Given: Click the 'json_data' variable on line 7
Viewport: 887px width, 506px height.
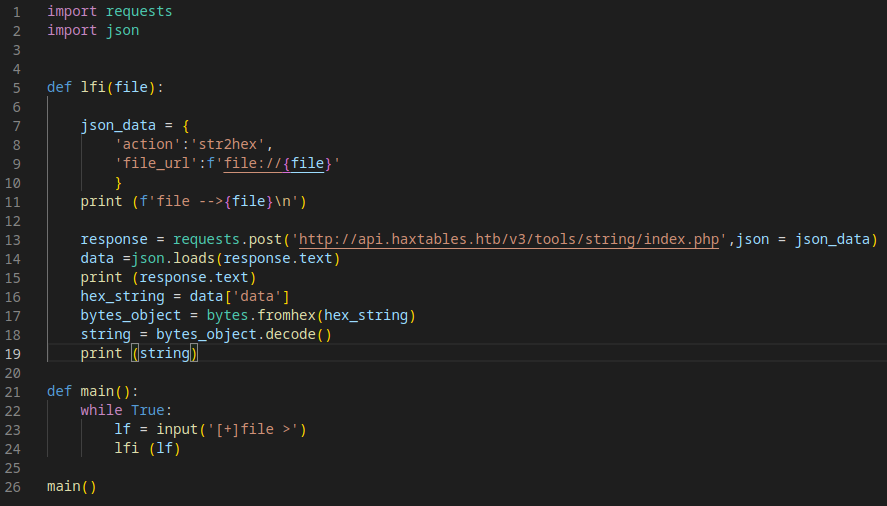Looking at the screenshot, I should pyautogui.click(x=118, y=125).
